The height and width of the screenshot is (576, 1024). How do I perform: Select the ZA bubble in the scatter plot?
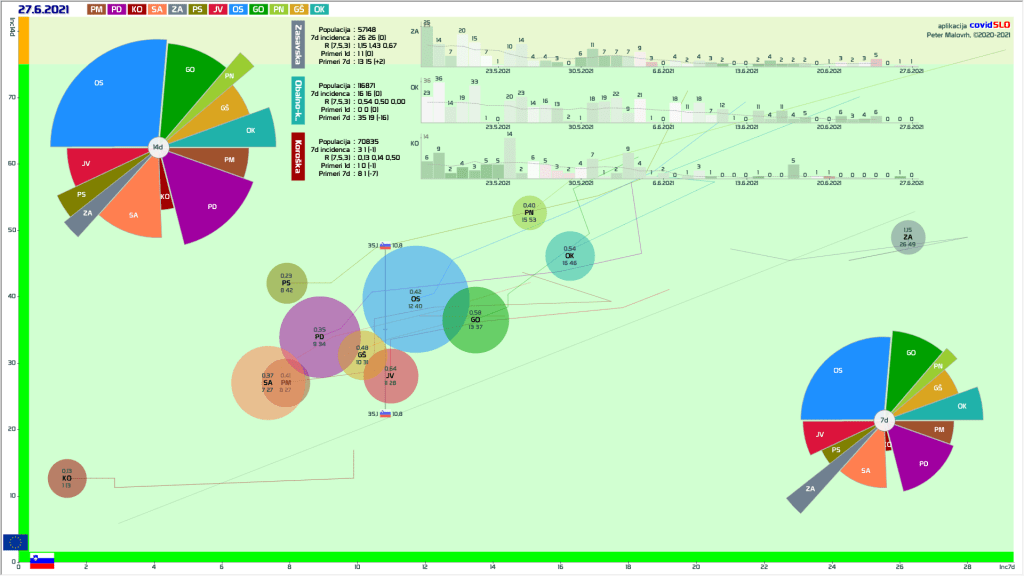[x=908, y=237]
